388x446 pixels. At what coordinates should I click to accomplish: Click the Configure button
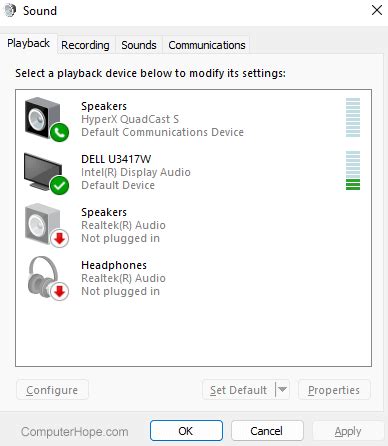pyautogui.click(x=52, y=389)
